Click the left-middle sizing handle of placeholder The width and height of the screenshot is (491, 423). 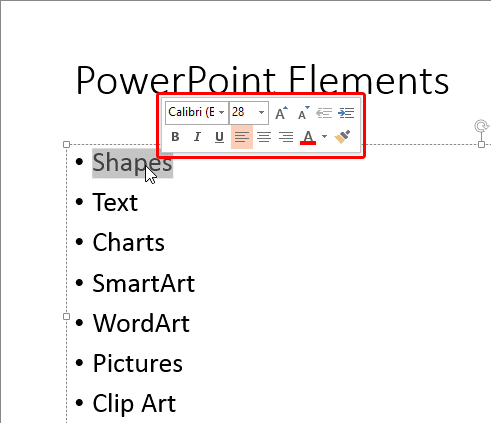(x=66, y=316)
